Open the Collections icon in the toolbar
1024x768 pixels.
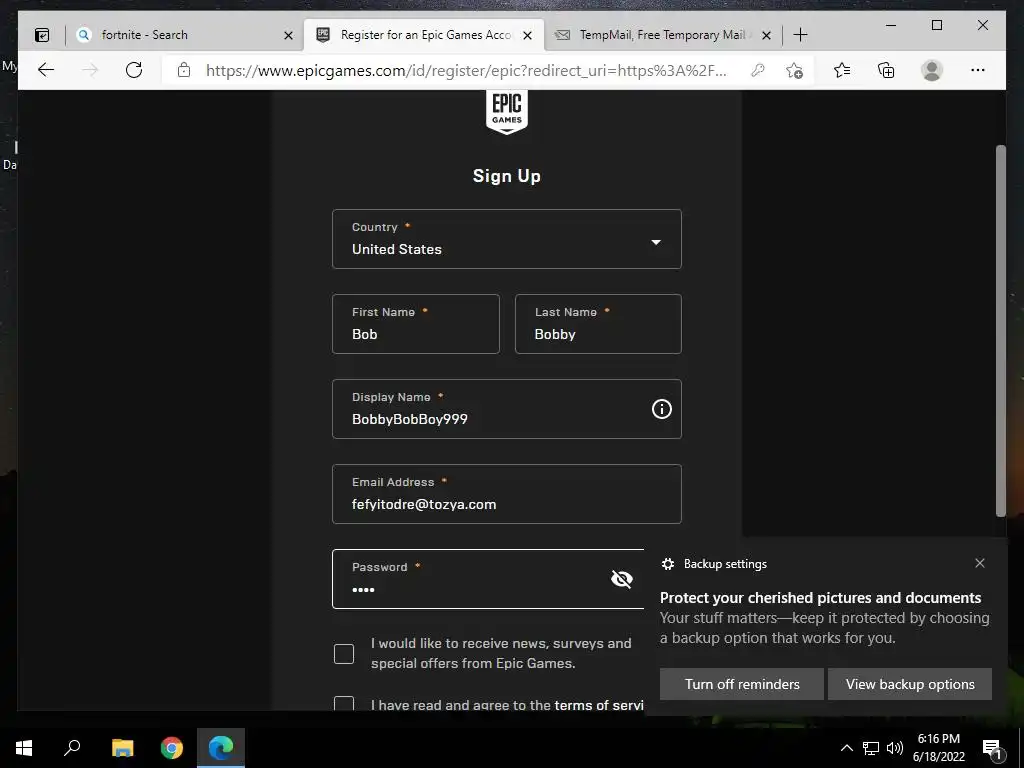pos(886,70)
